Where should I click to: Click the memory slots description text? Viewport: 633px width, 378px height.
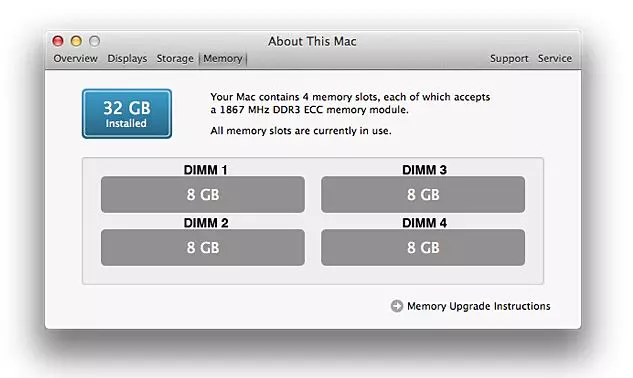(350, 103)
